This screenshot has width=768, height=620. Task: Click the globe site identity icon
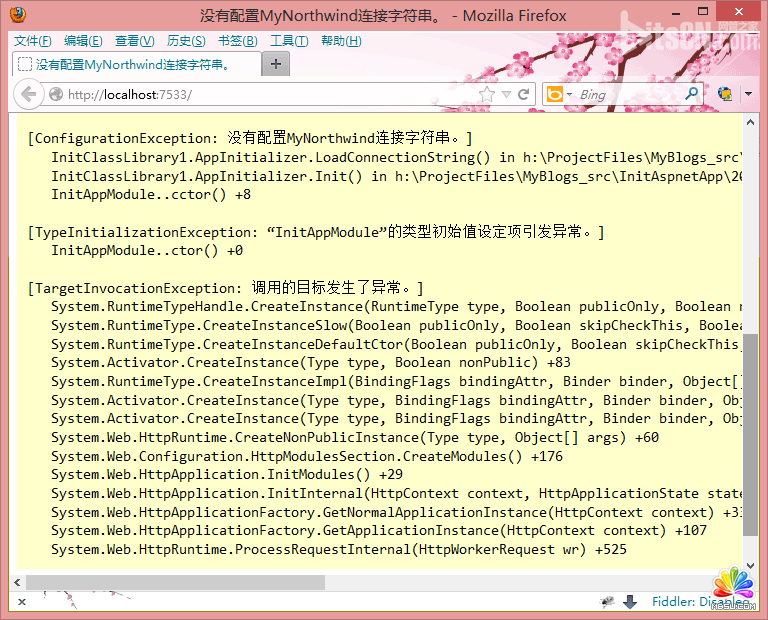(56, 94)
